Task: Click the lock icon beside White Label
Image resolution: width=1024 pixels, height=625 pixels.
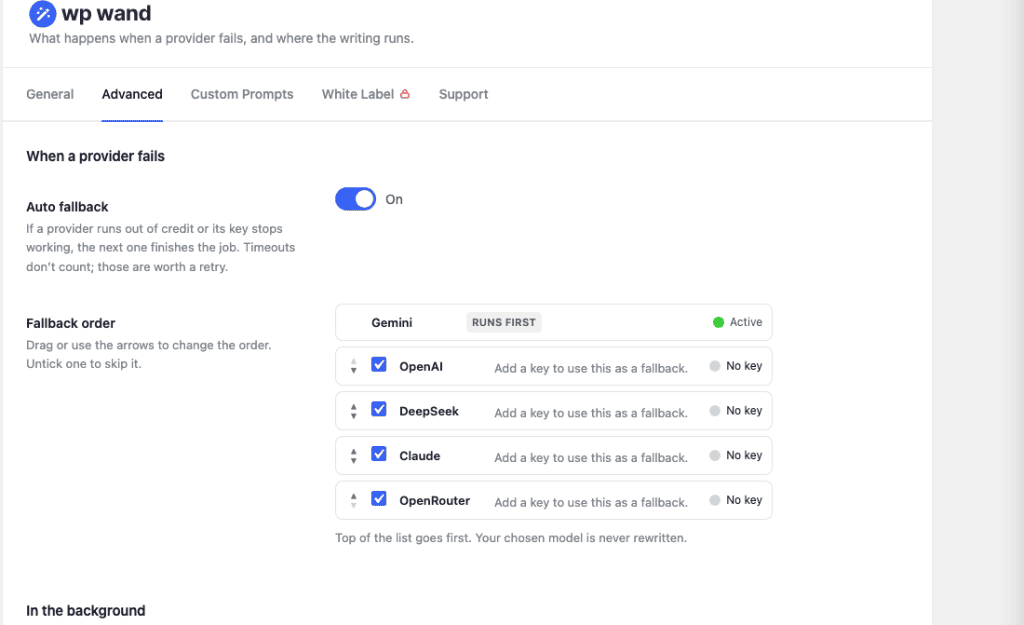Action: click(x=405, y=94)
